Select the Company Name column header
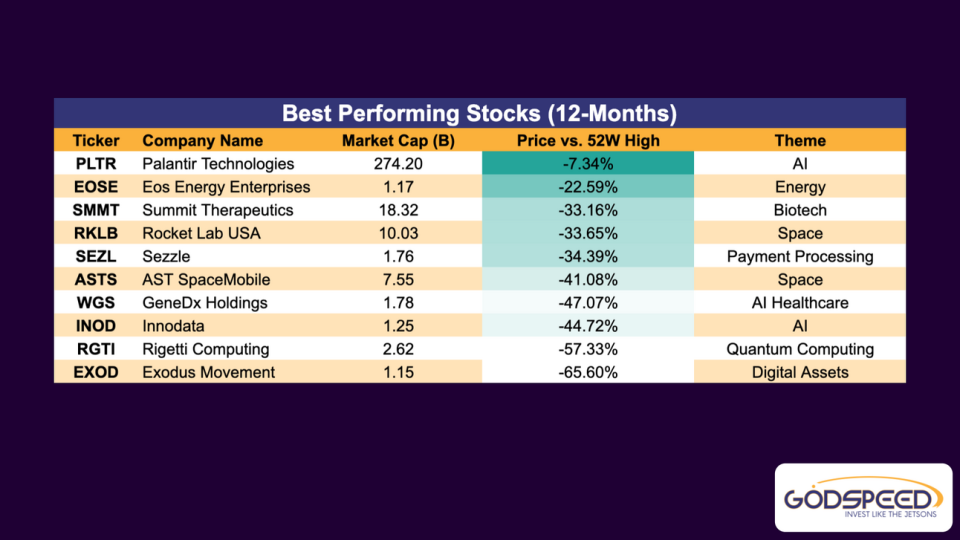Viewport: 960px width, 540px height. coord(203,141)
